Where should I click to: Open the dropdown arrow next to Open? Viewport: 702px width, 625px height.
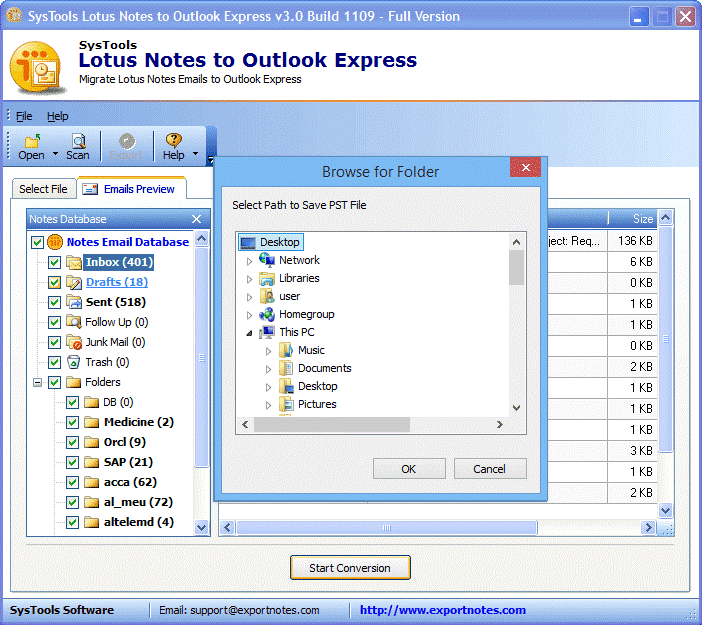56,154
